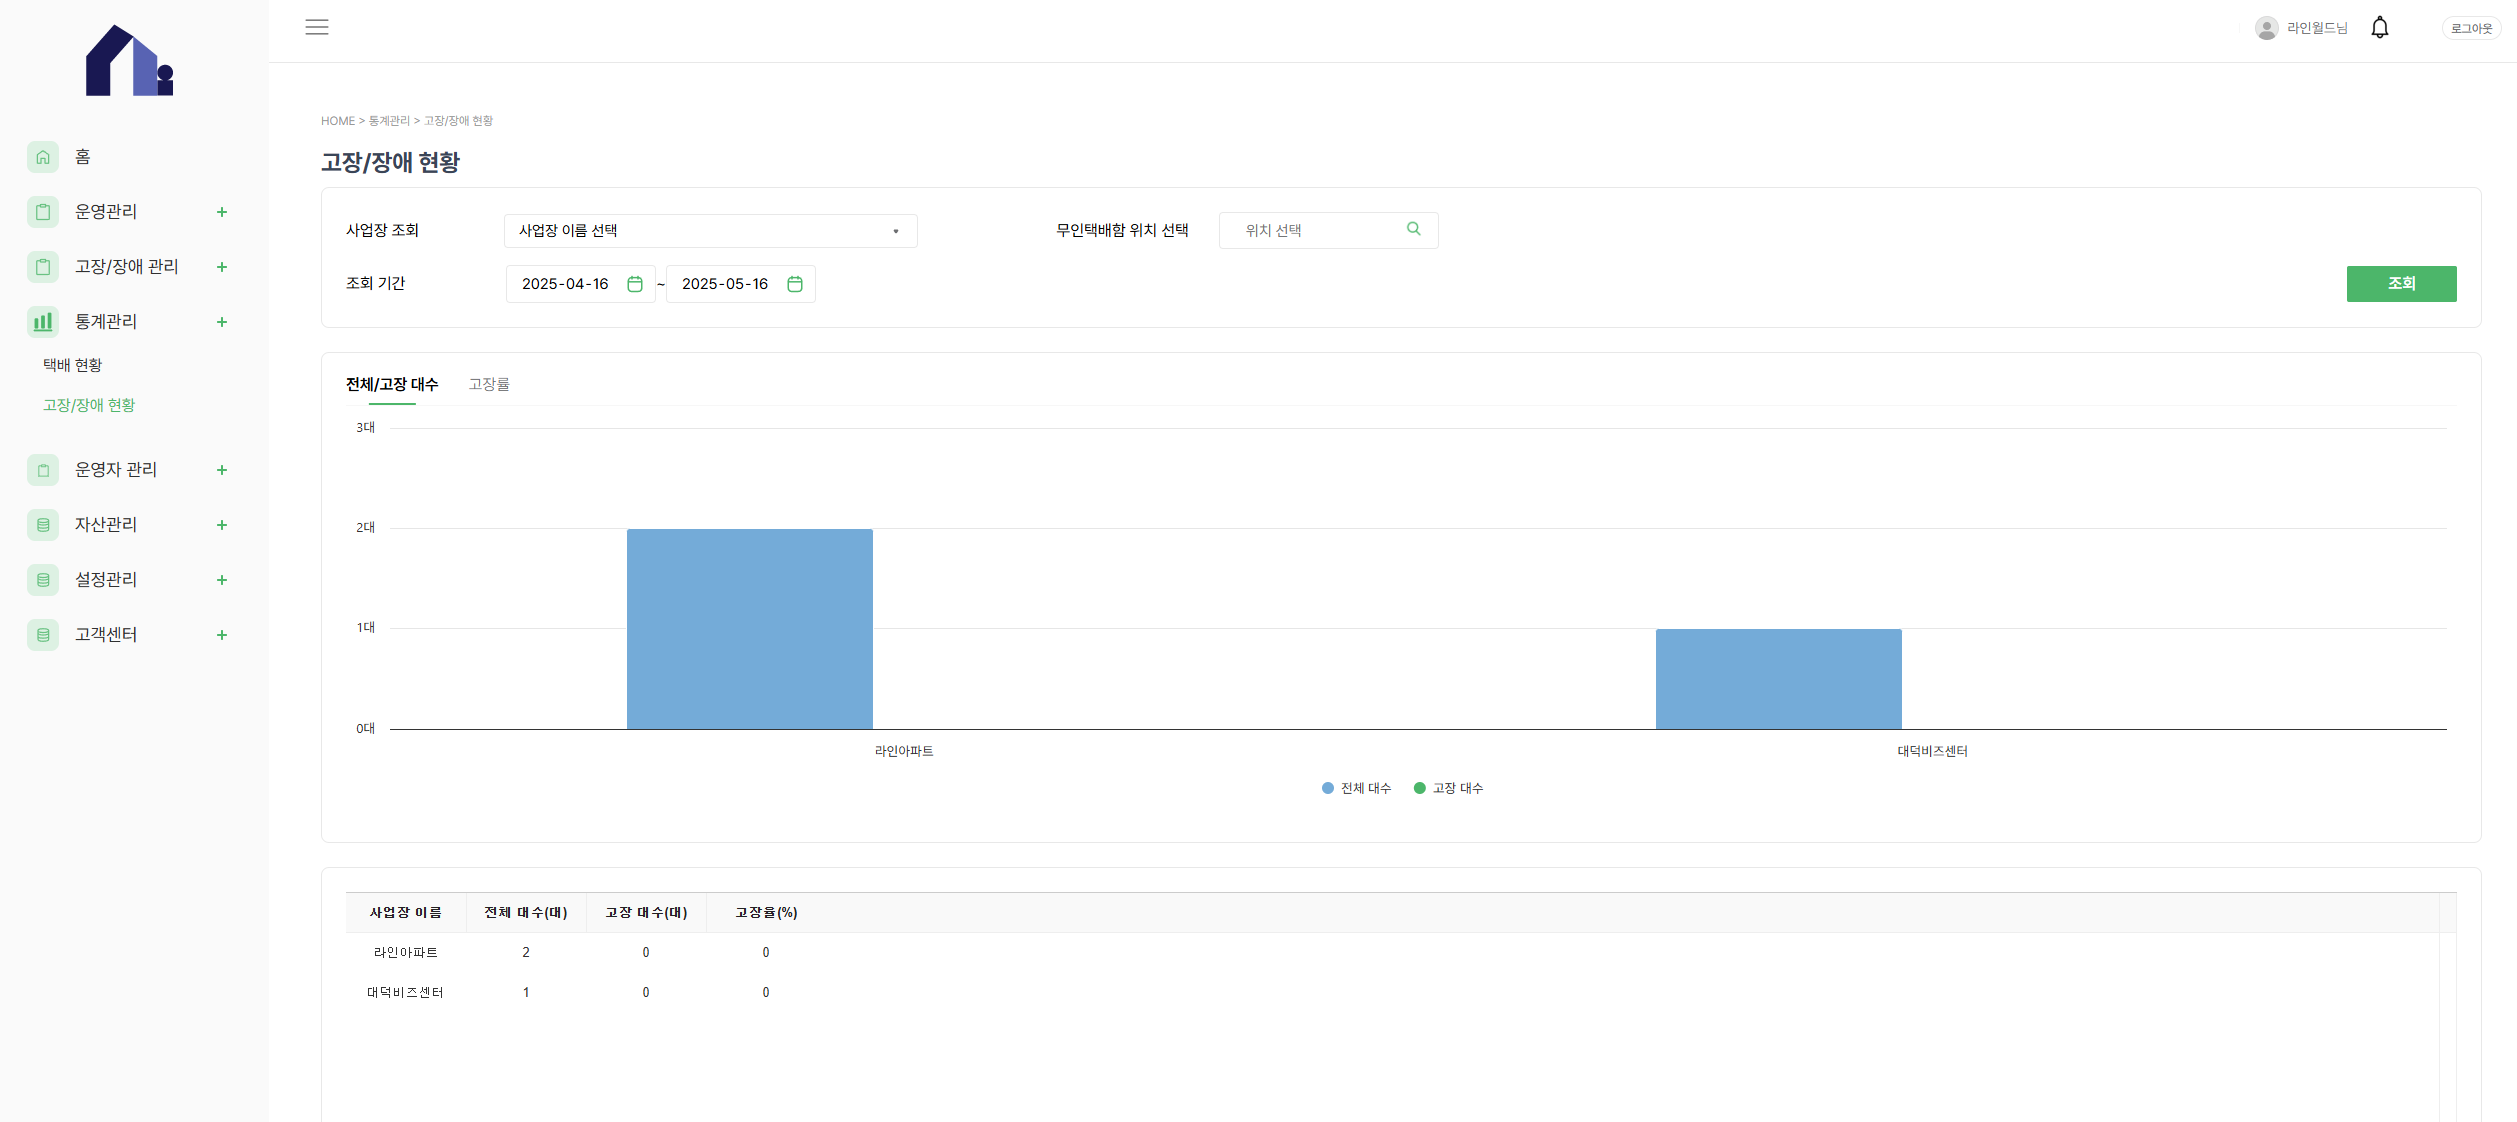
Task: Click the user profile avatar icon
Action: (2266, 28)
